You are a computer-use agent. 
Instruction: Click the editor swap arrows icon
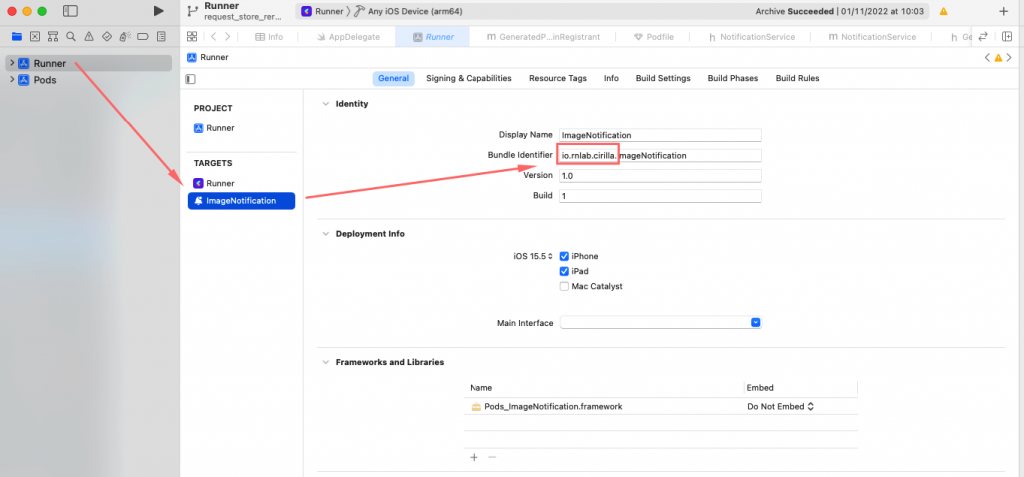pyautogui.click(x=982, y=37)
